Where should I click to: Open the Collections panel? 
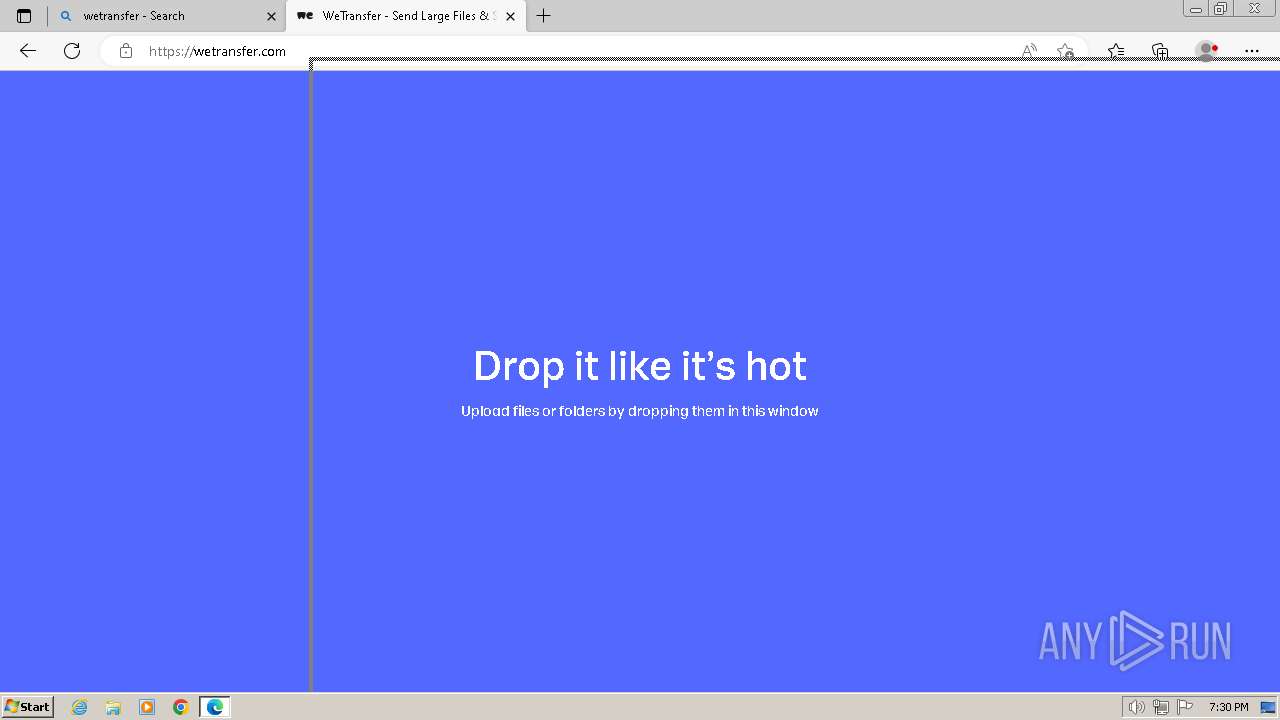[x=1160, y=51]
